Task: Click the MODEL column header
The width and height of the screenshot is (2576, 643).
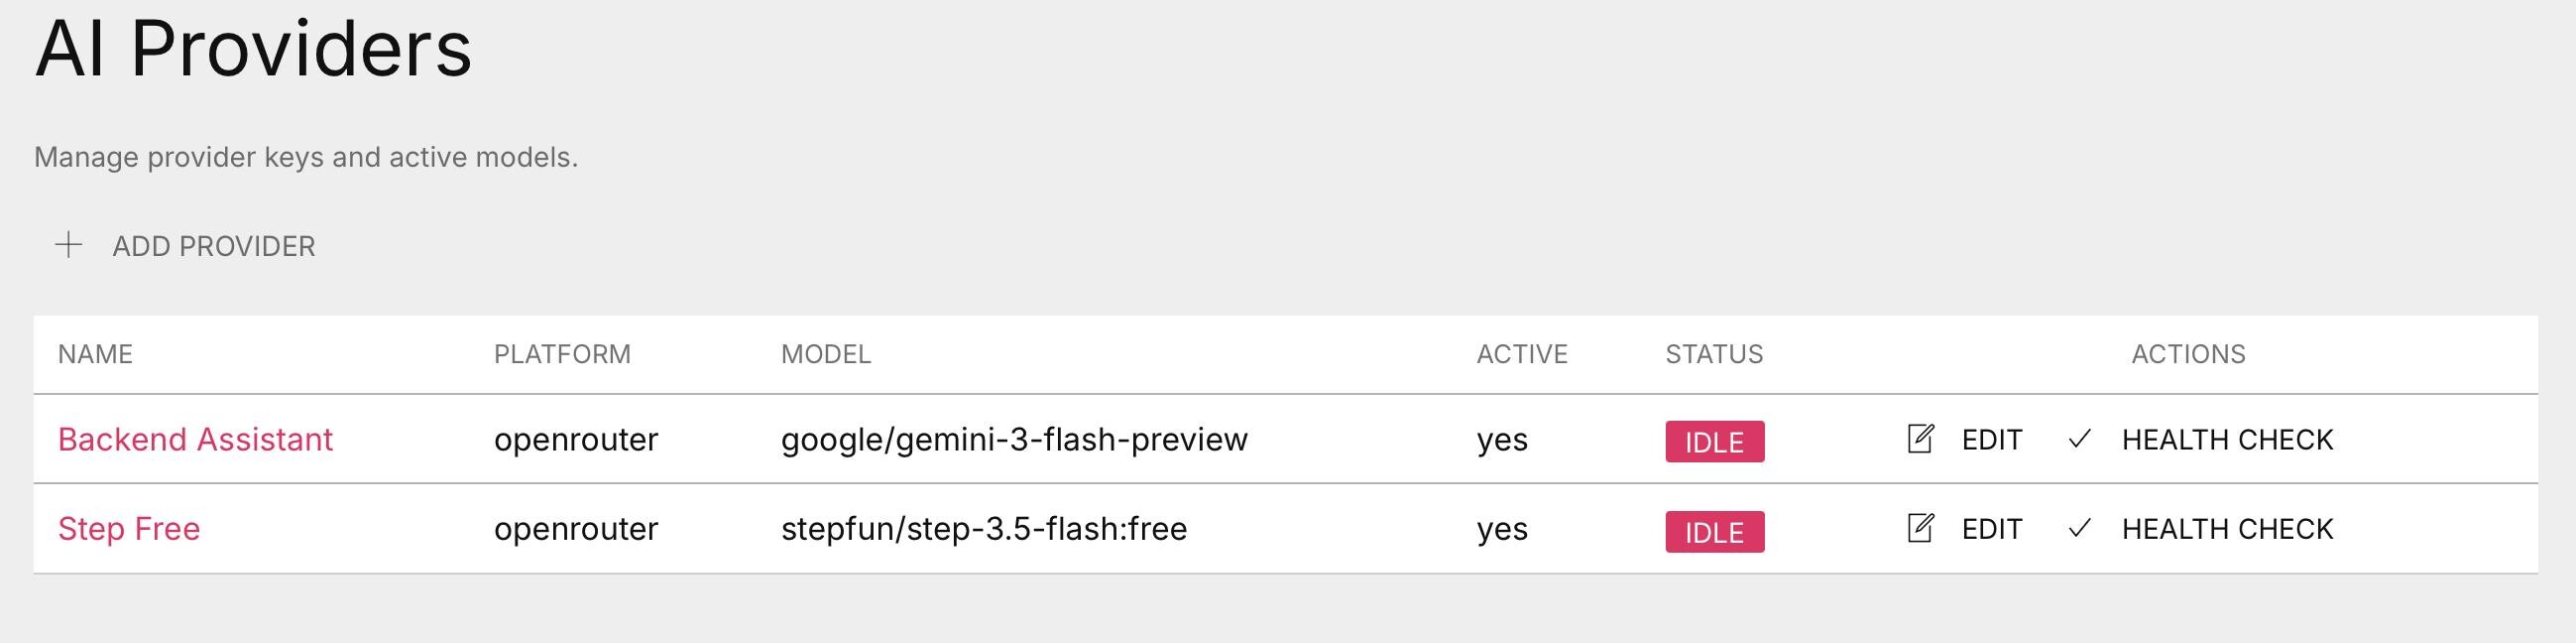Action: pyautogui.click(x=826, y=354)
